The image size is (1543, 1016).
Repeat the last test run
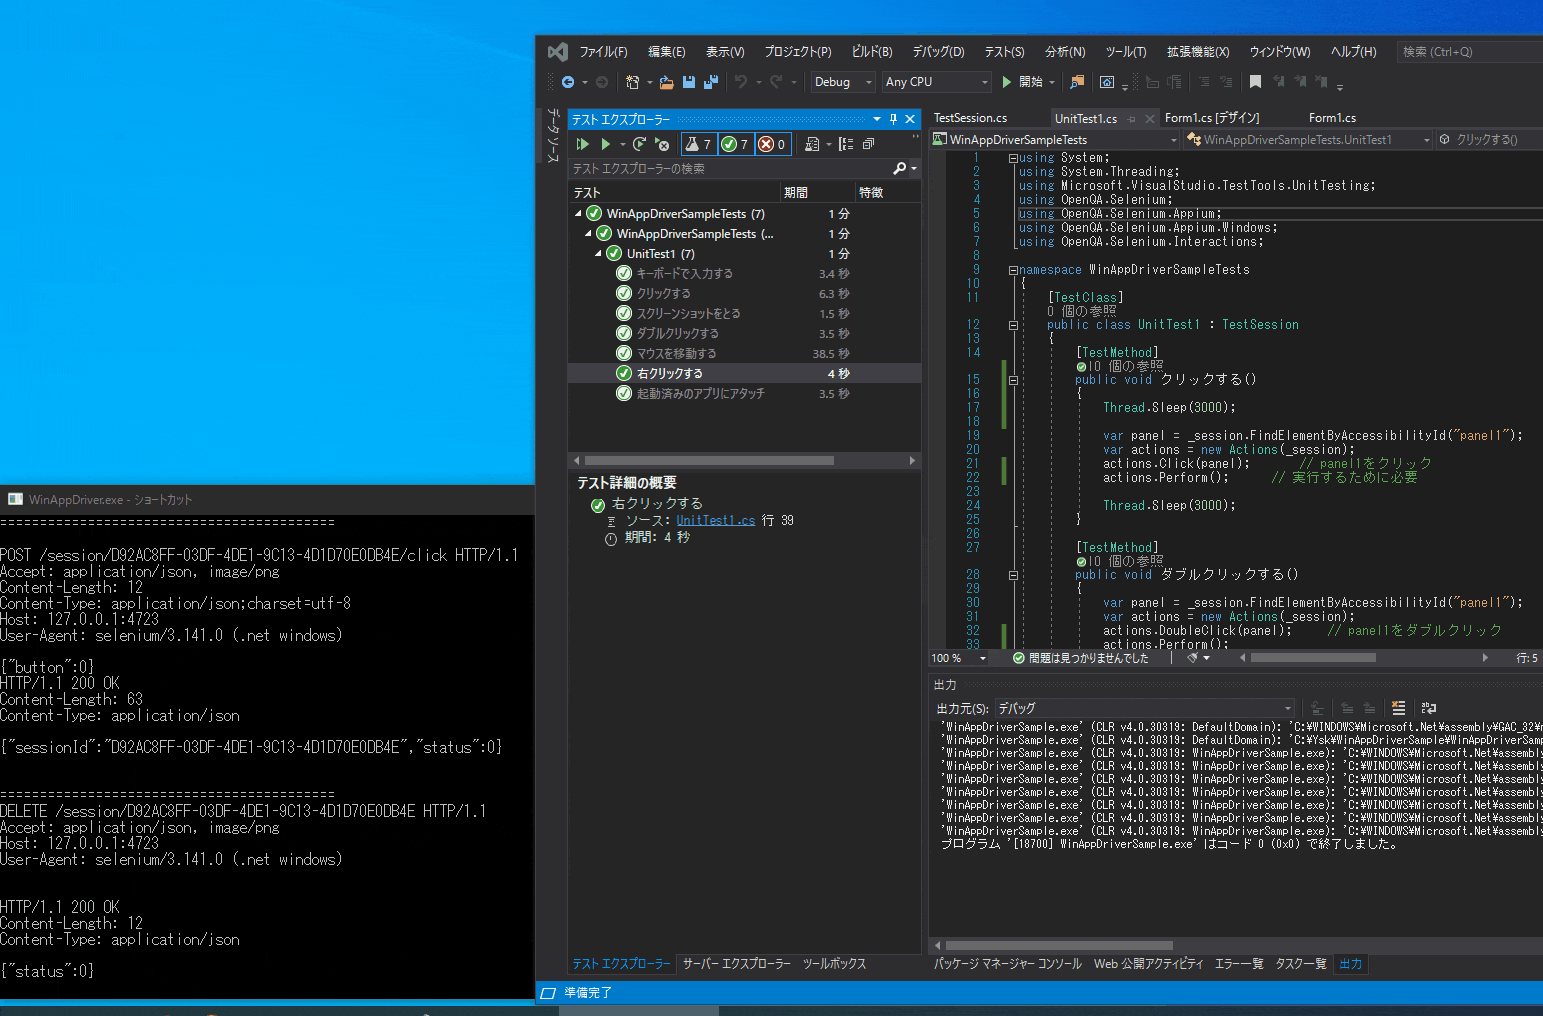(638, 143)
